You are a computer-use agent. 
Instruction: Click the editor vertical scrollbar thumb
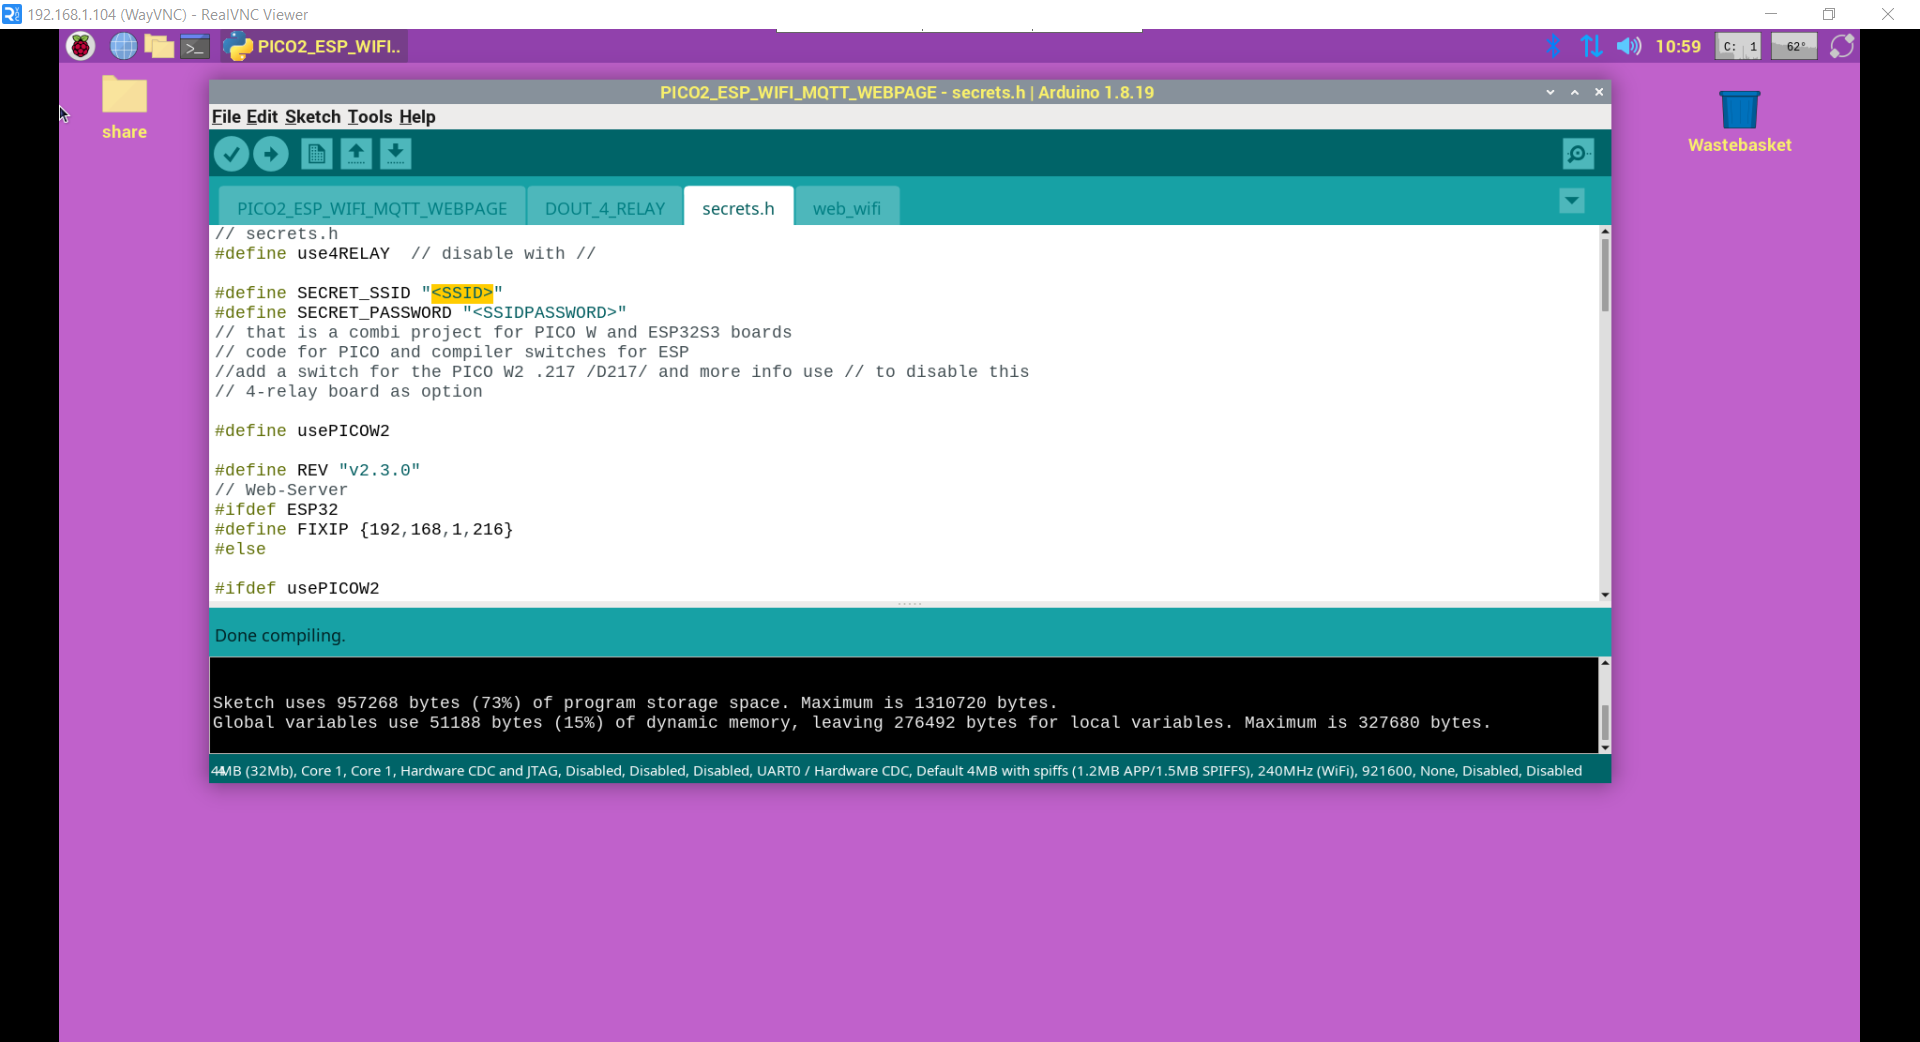[x=1605, y=275]
